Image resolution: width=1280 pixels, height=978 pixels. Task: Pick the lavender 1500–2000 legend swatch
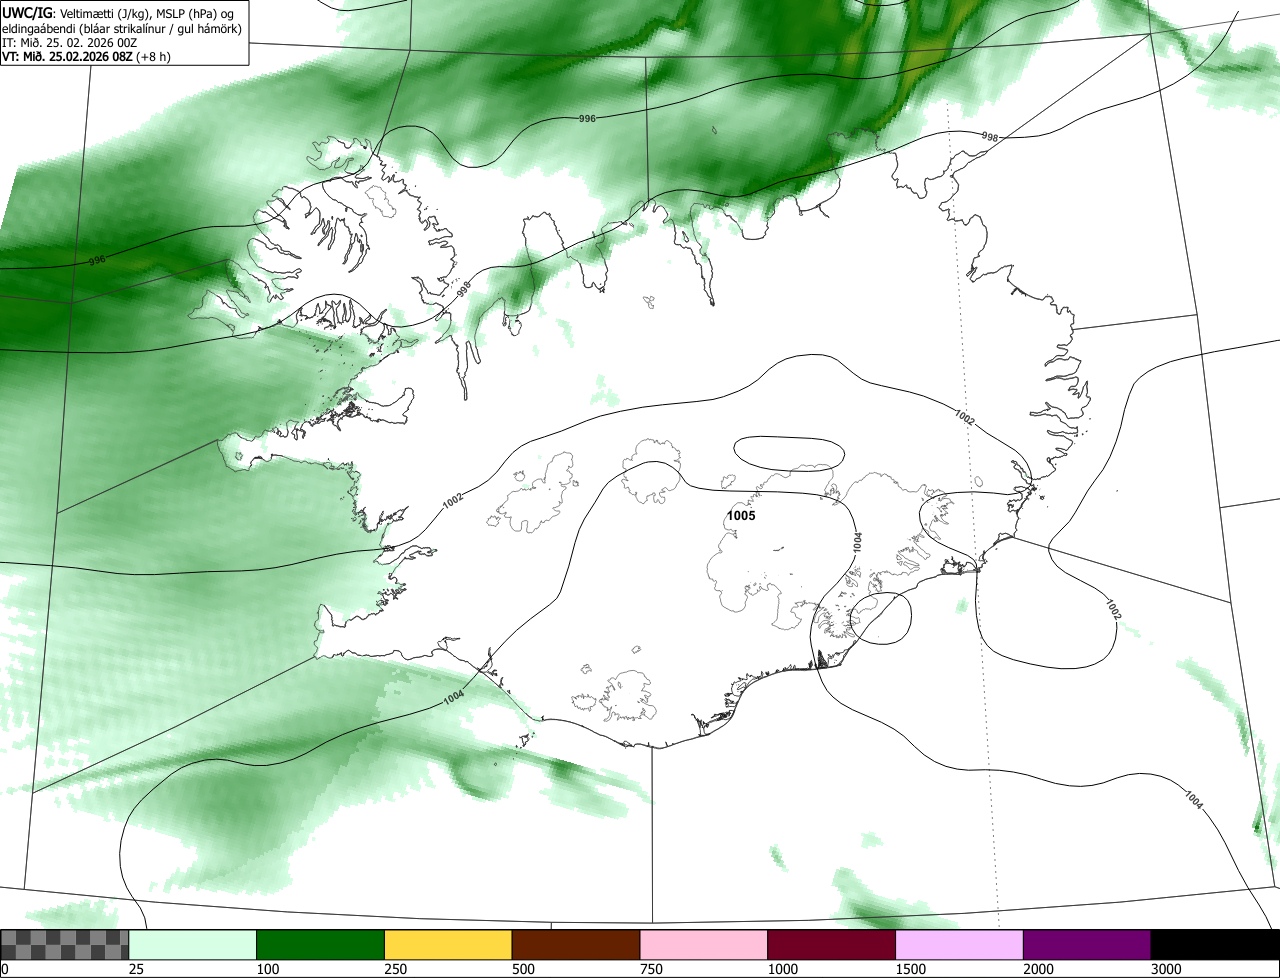959,945
